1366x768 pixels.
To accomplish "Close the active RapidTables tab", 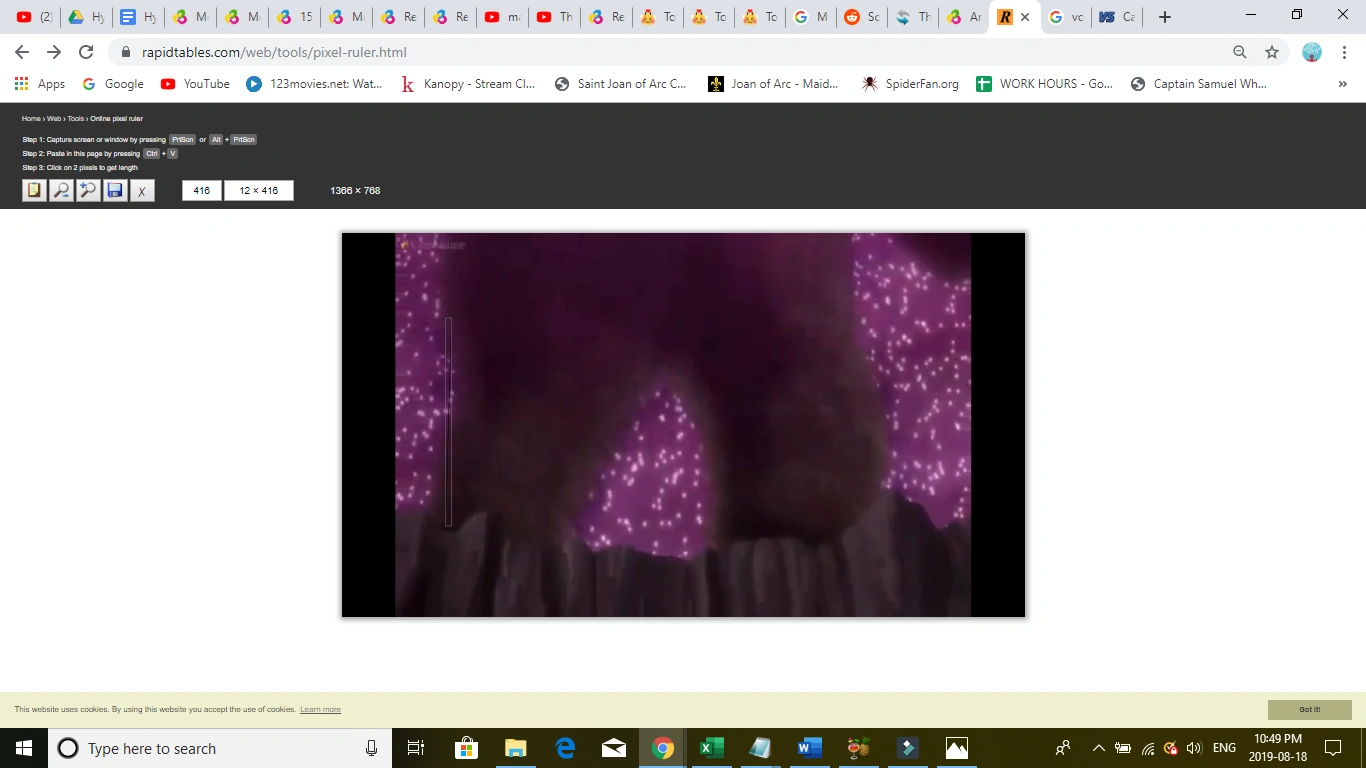I will 1025,17.
